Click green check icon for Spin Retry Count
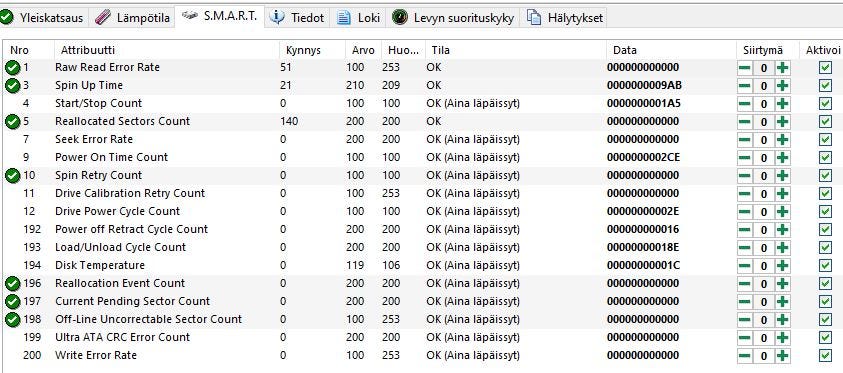This screenshot has width=843, height=373. tap(12, 176)
